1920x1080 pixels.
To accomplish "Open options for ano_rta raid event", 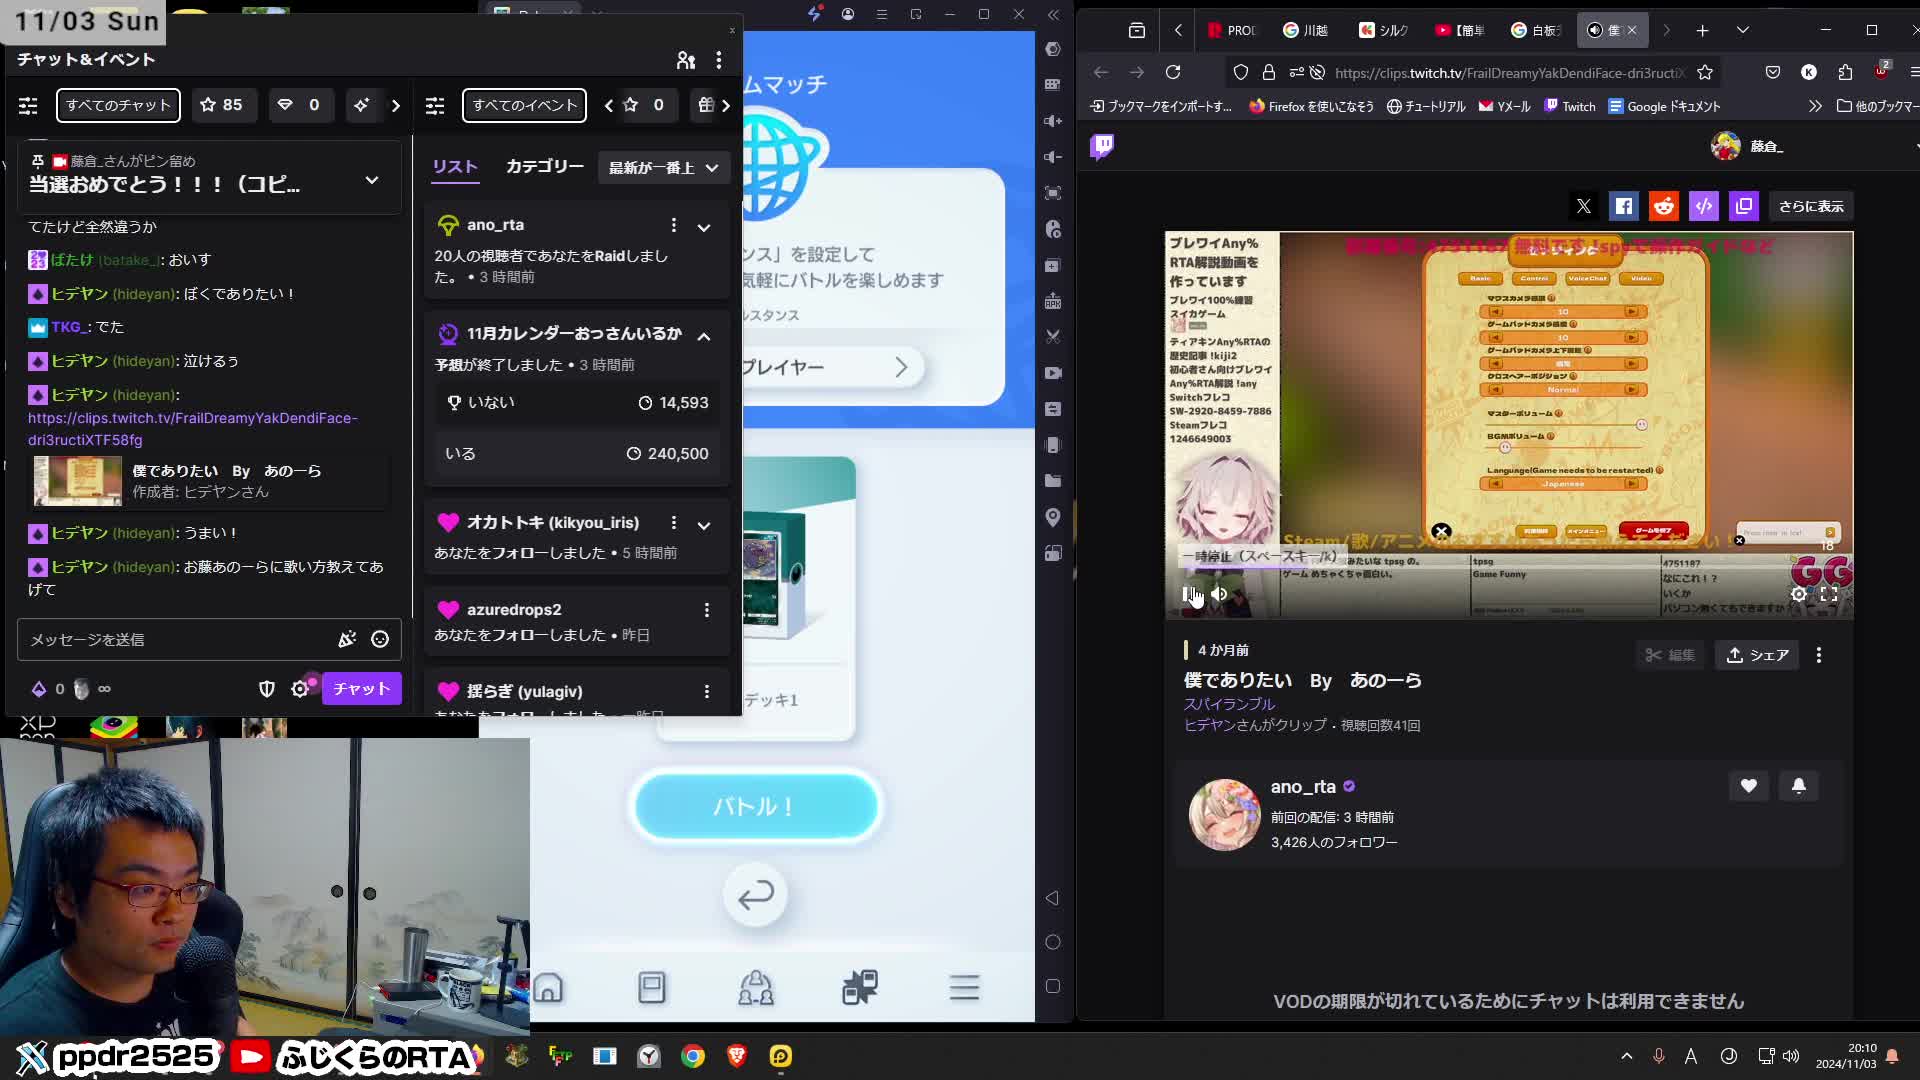I will point(674,225).
